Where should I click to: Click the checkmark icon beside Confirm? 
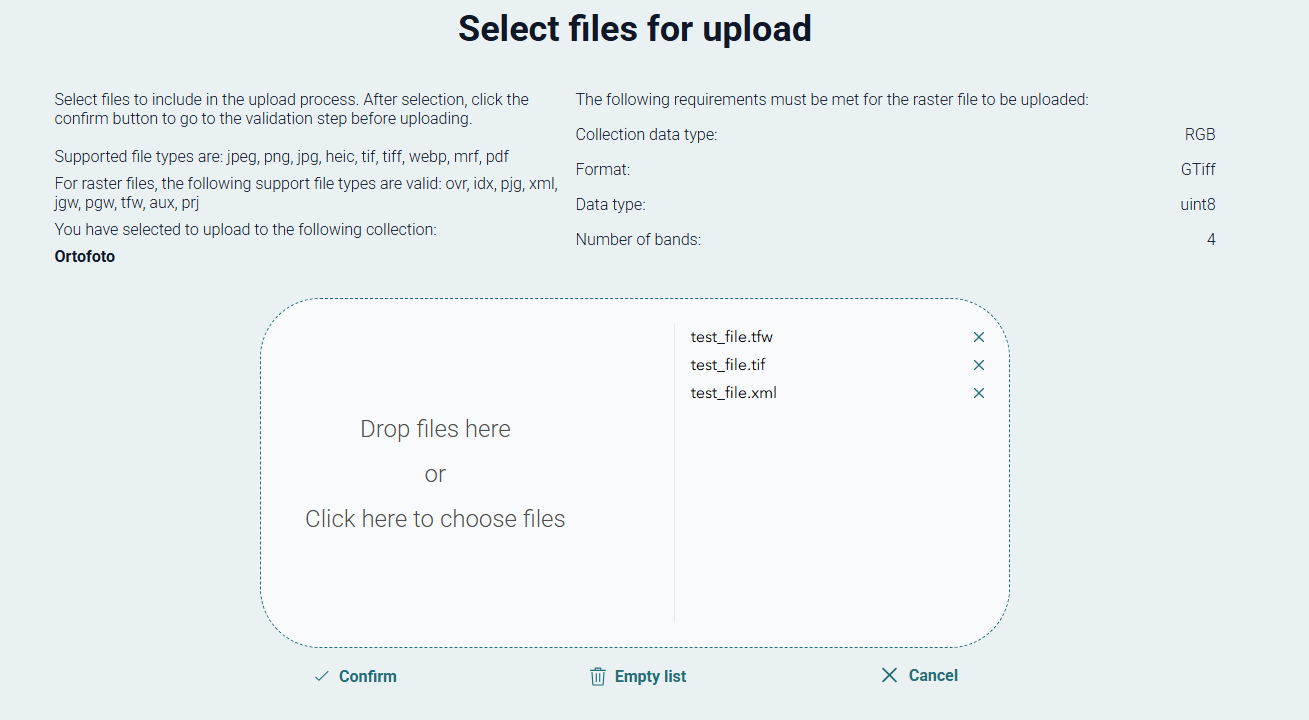coord(321,676)
